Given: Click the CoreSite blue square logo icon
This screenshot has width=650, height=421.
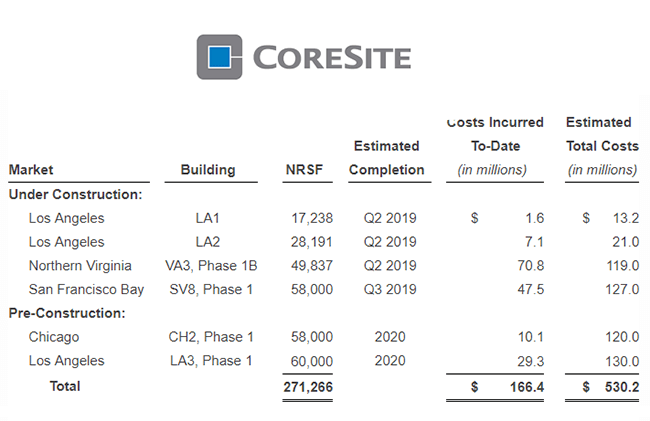Looking at the screenshot, I should 219,57.
